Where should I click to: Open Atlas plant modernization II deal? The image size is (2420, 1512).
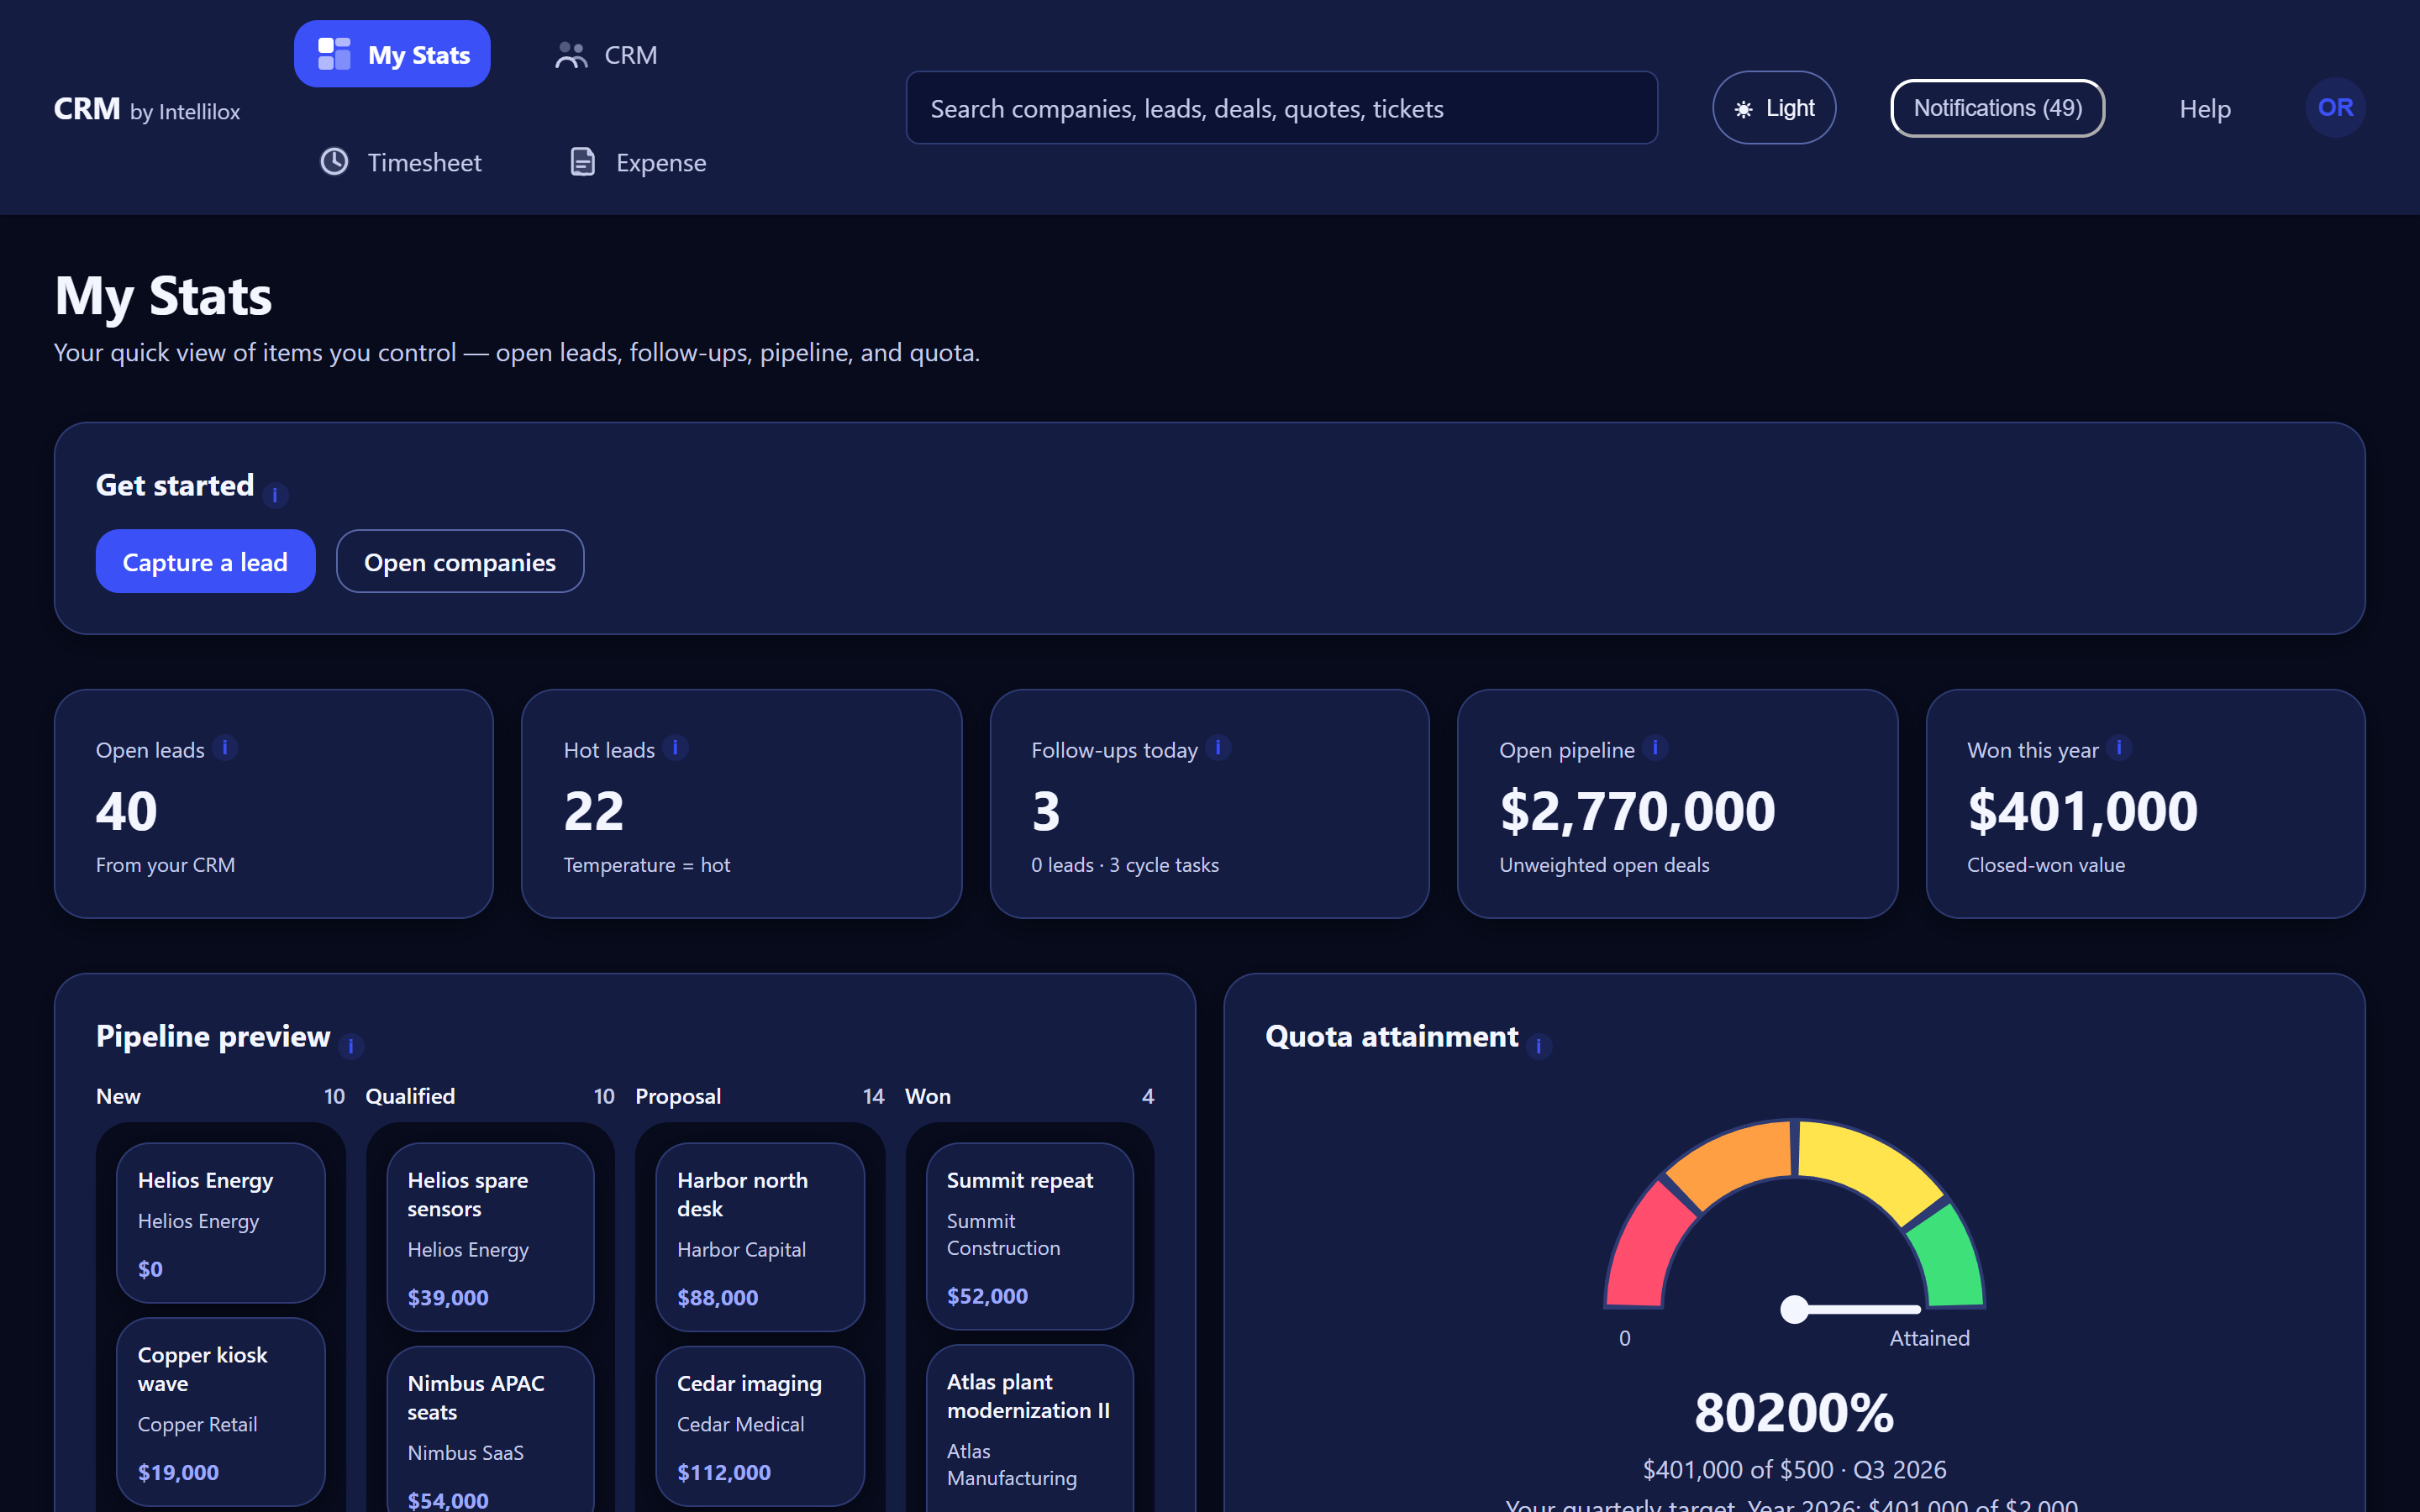1030,1429
